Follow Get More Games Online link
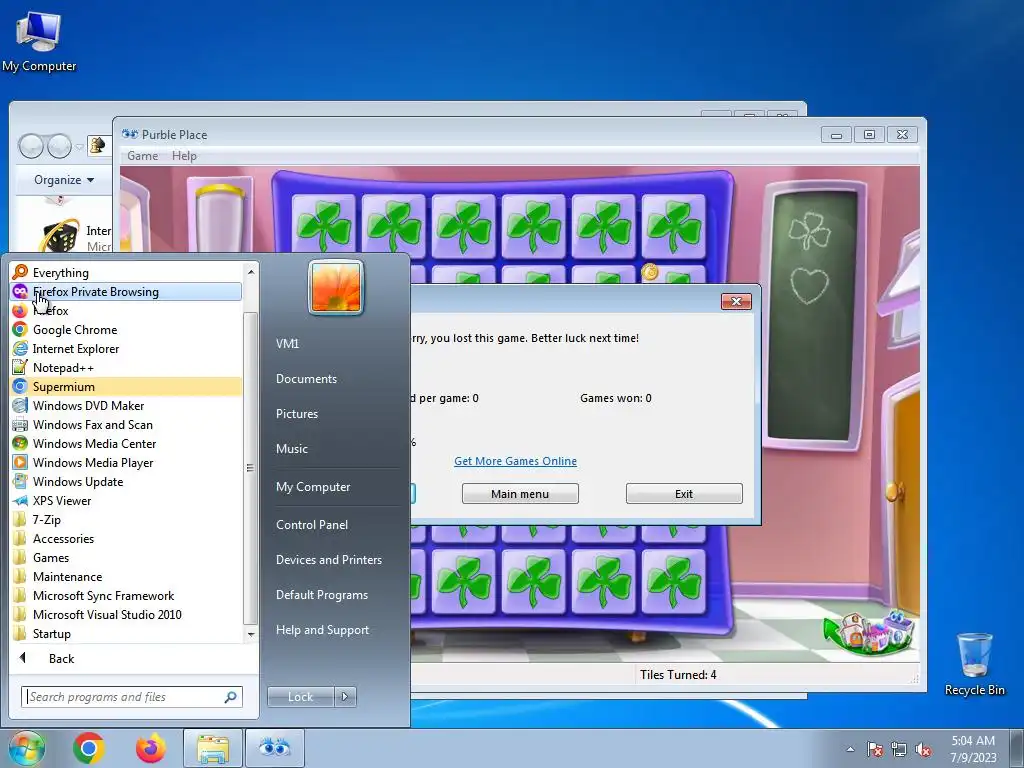This screenshot has width=1024, height=768. 515,461
